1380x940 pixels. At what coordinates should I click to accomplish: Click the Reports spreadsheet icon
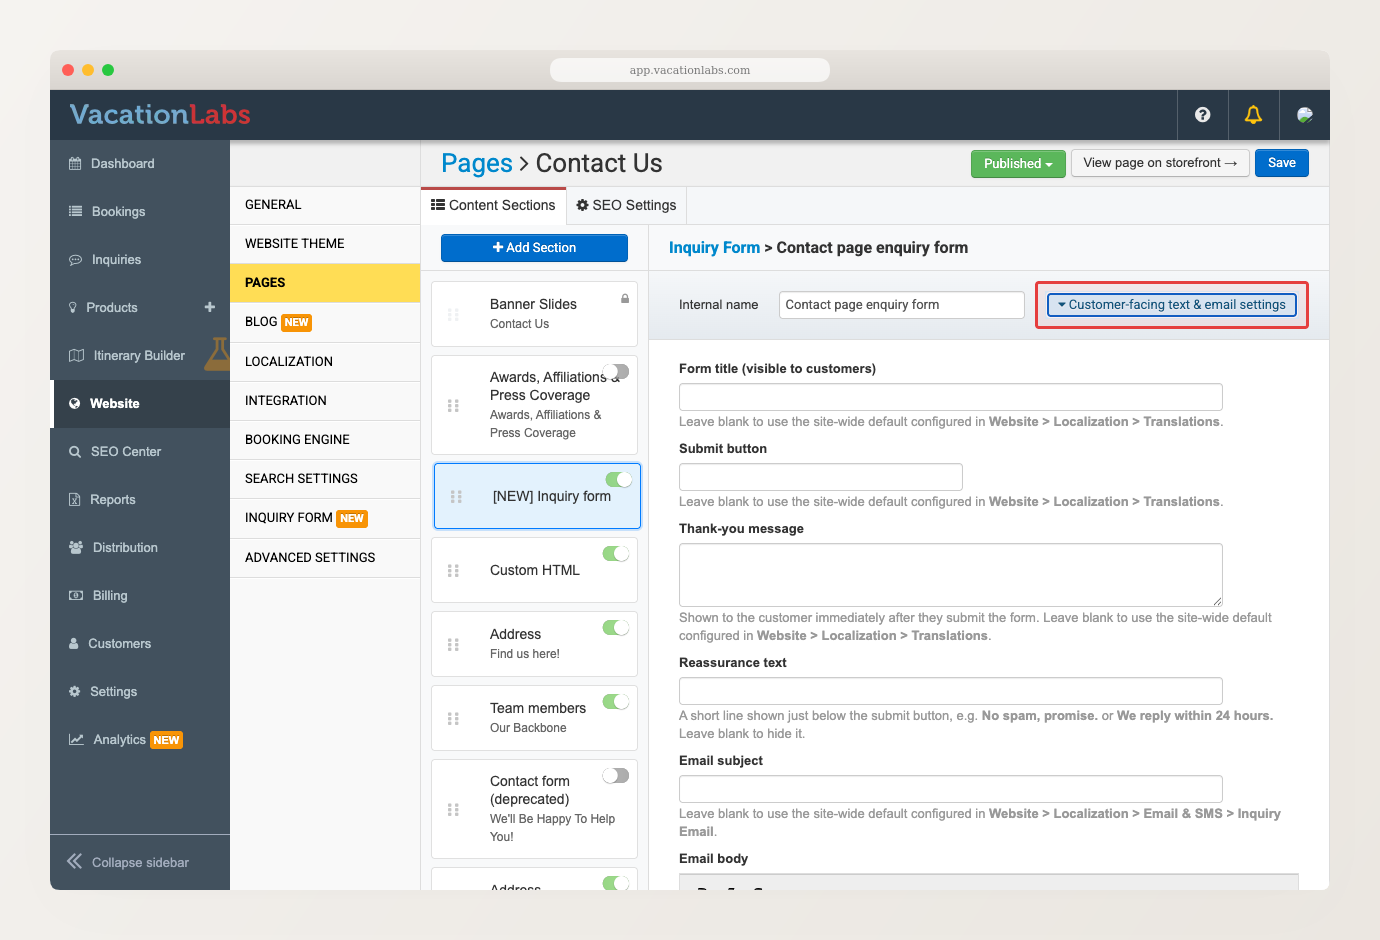point(74,500)
